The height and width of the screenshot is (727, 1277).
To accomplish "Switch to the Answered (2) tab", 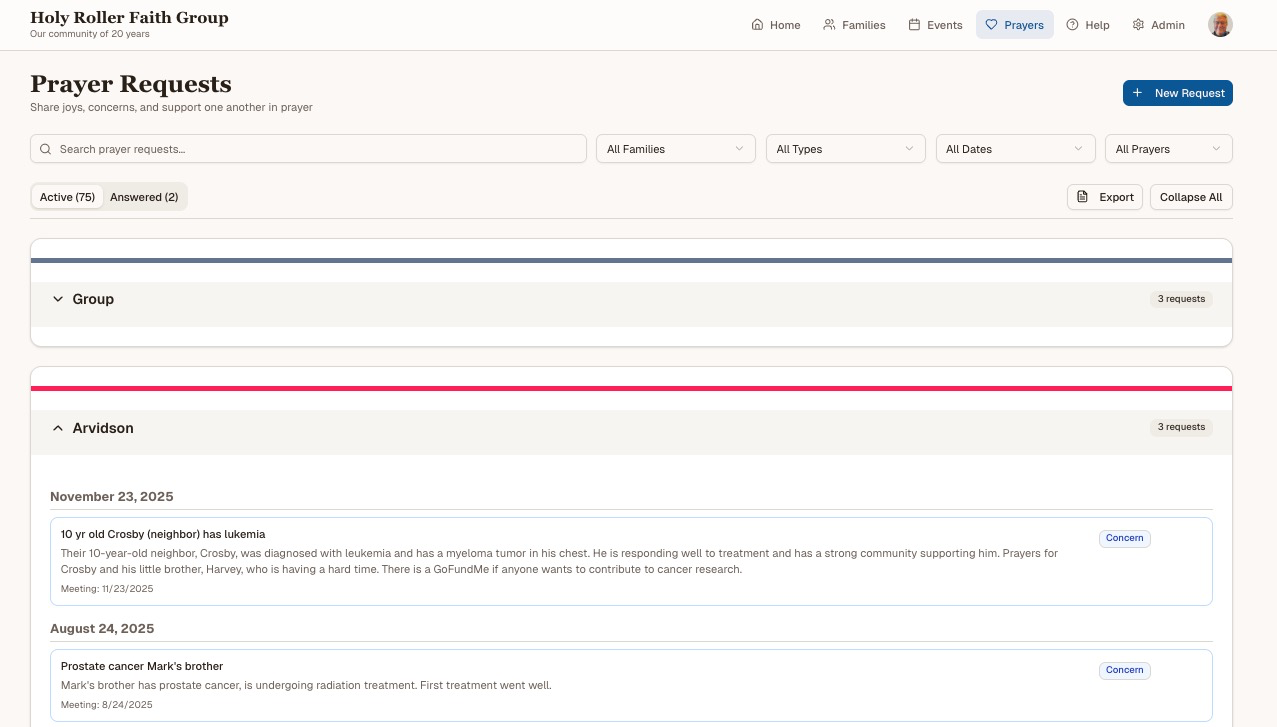I will point(144,197).
